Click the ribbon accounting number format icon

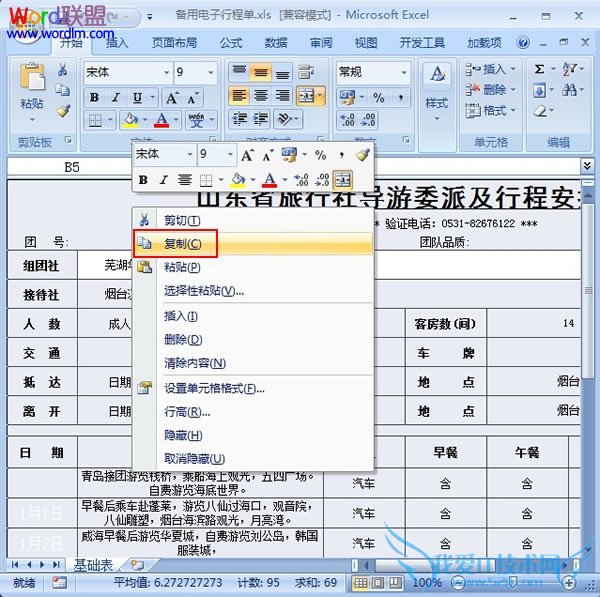pyautogui.click(x=347, y=97)
